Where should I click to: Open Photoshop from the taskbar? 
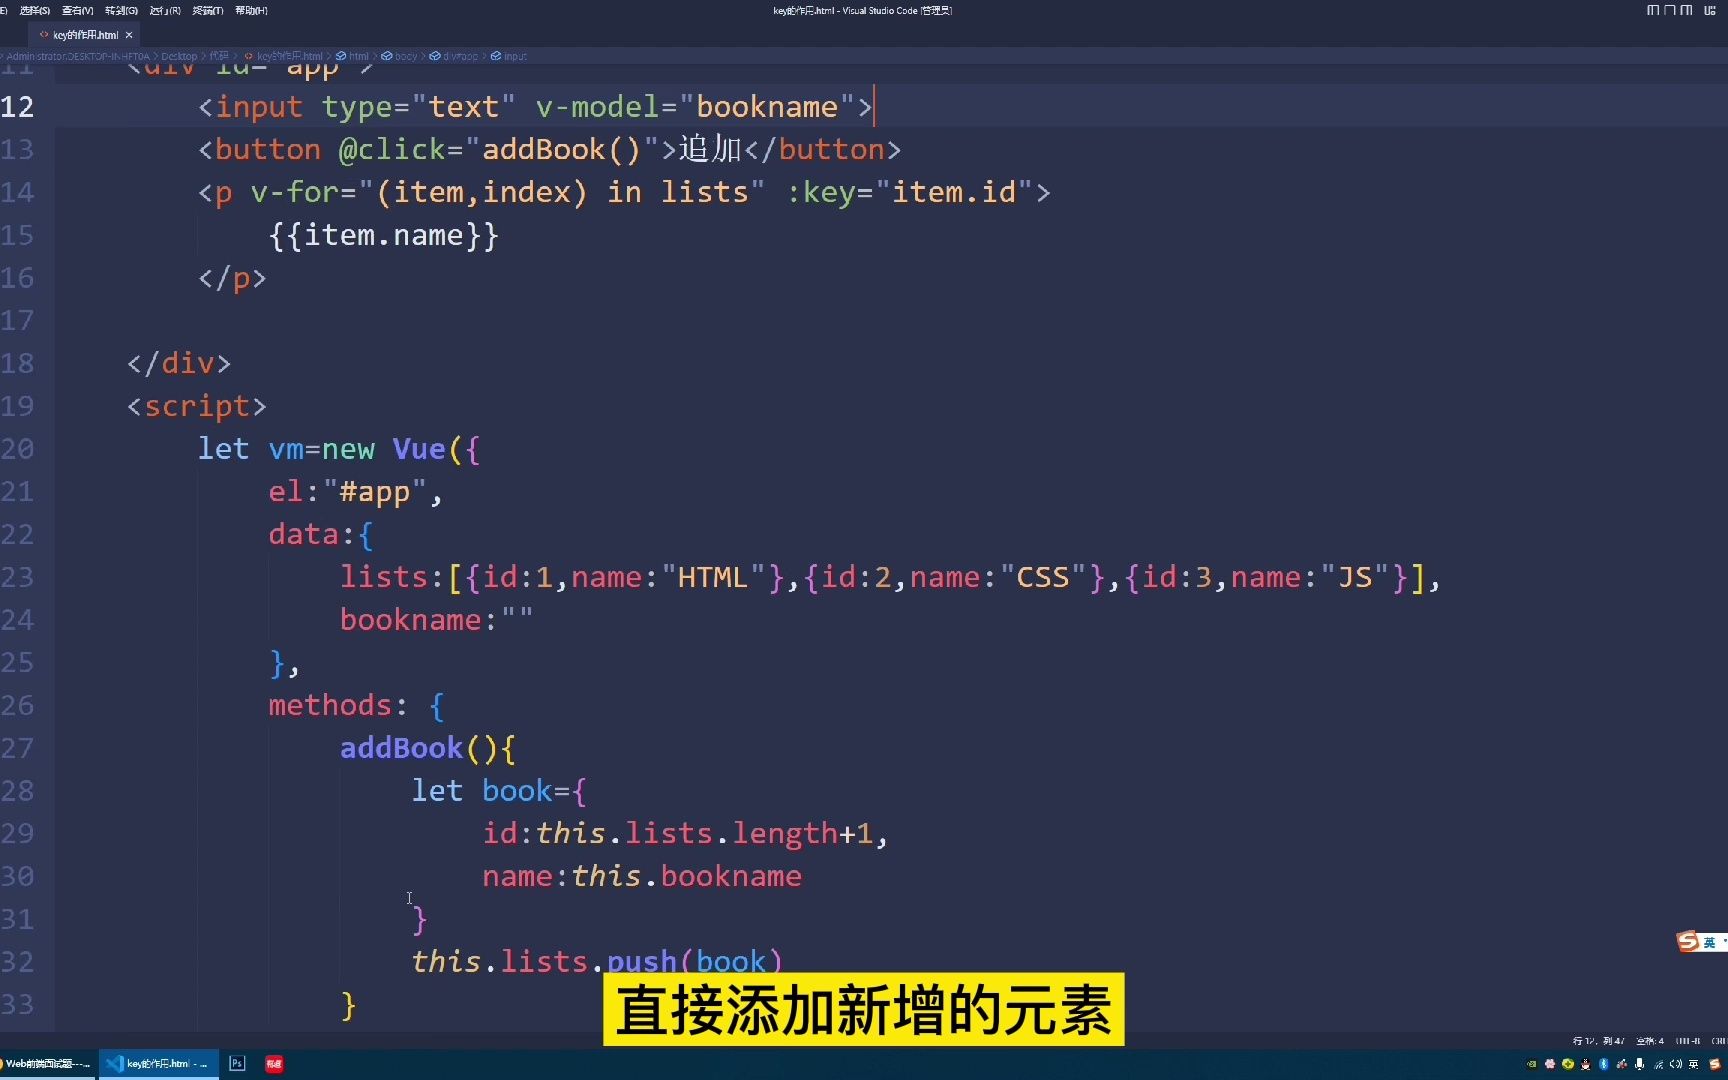pos(237,1064)
